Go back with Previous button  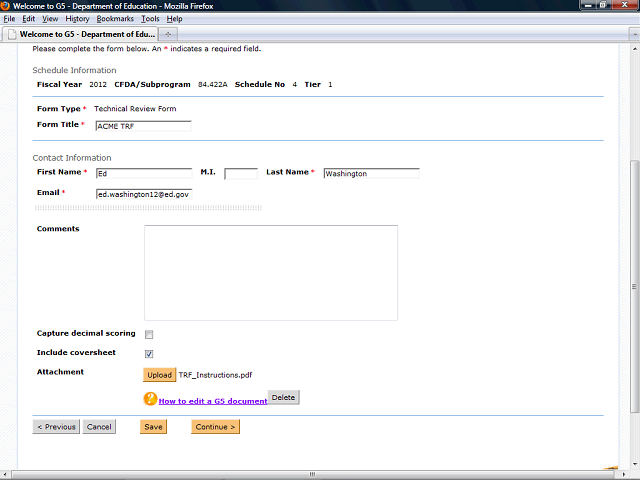(x=56, y=427)
